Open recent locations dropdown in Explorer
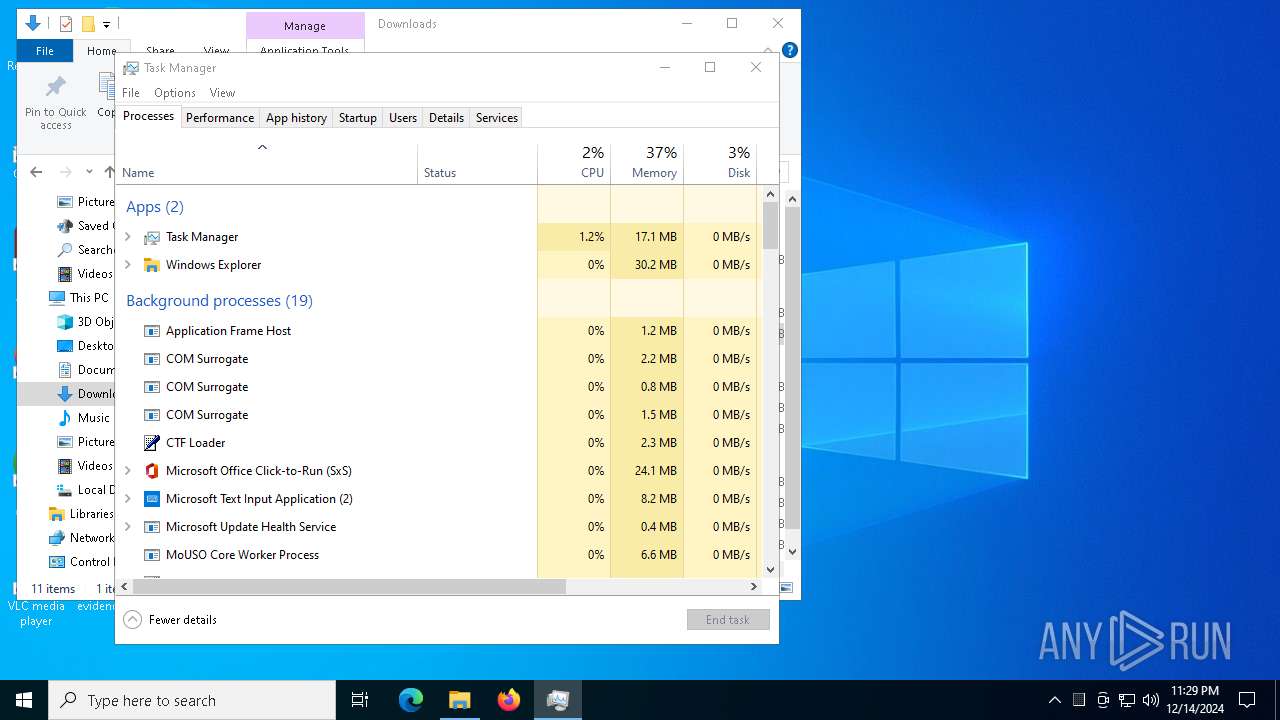 click(x=89, y=172)
